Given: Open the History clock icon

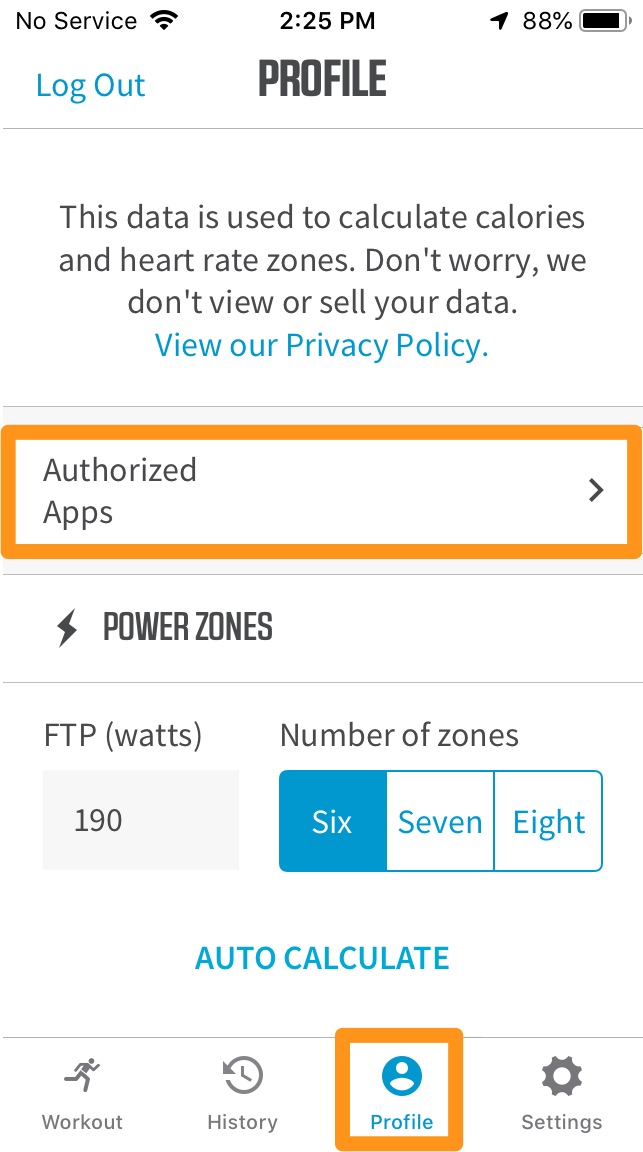Looking at the screenshot, I should (242, 1076).
